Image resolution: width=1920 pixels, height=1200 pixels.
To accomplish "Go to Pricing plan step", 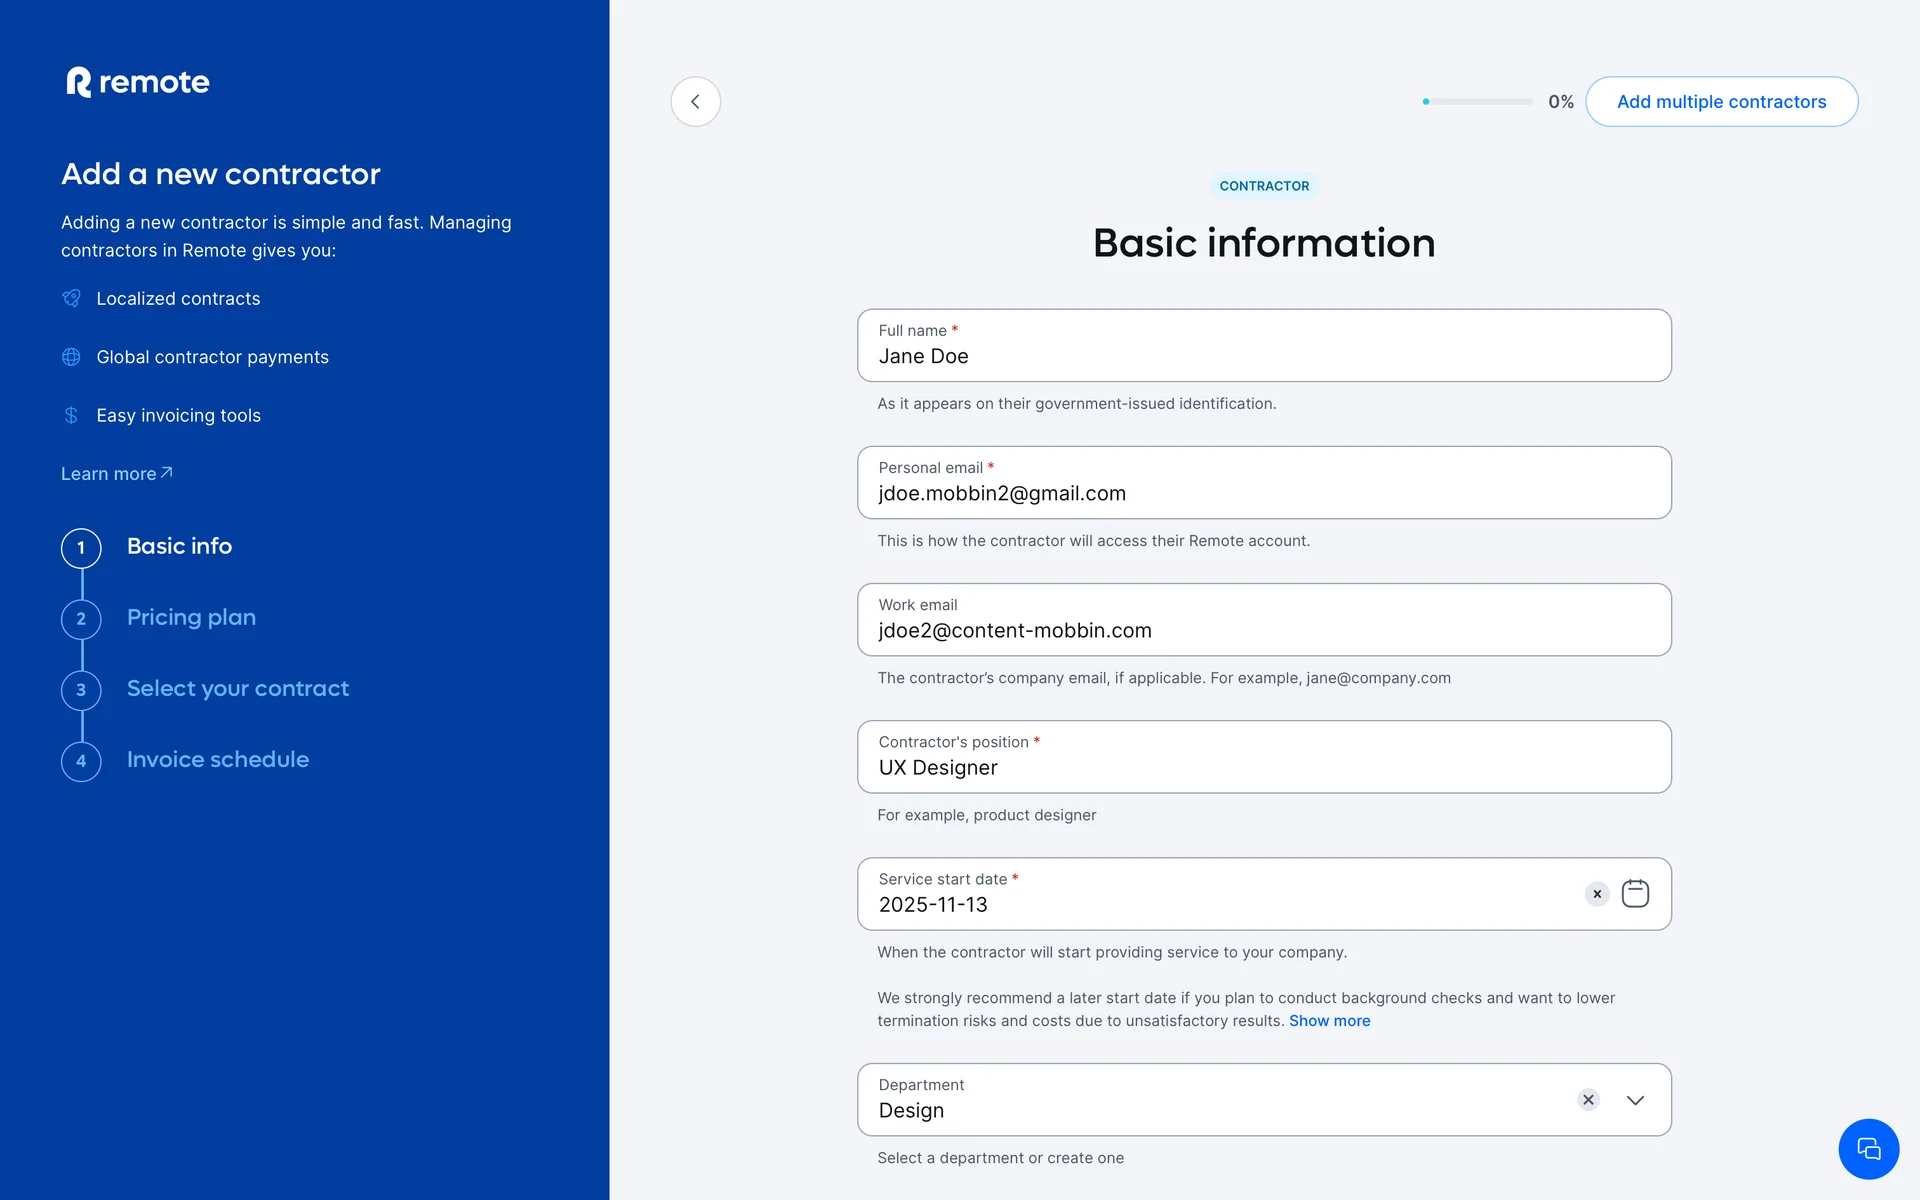I will point(191,617).
